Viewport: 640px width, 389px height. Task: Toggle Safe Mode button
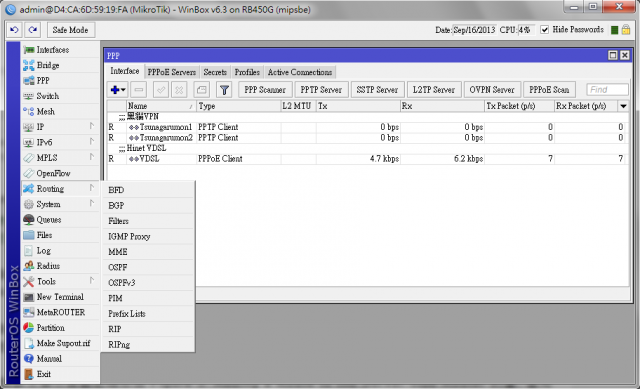[71, 30]
